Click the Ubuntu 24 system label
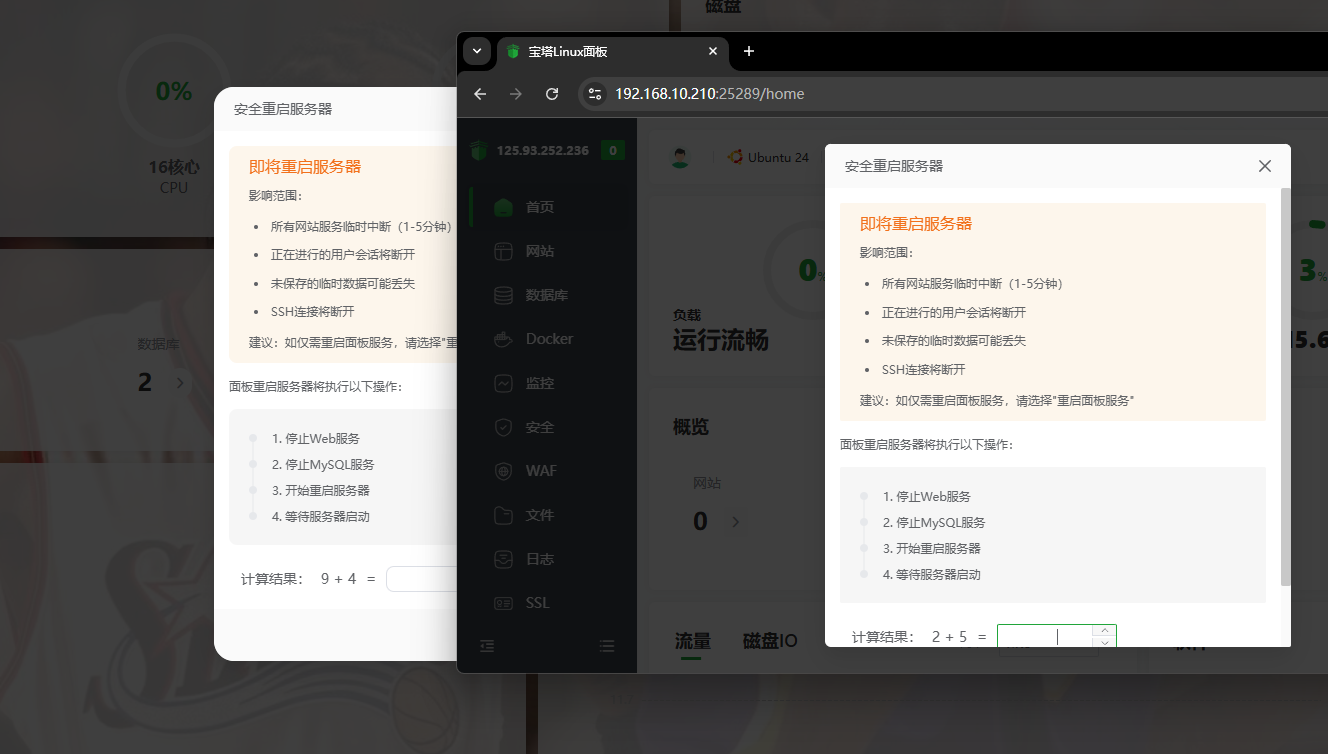This screenshot has width=1328, height=754. 769,157
